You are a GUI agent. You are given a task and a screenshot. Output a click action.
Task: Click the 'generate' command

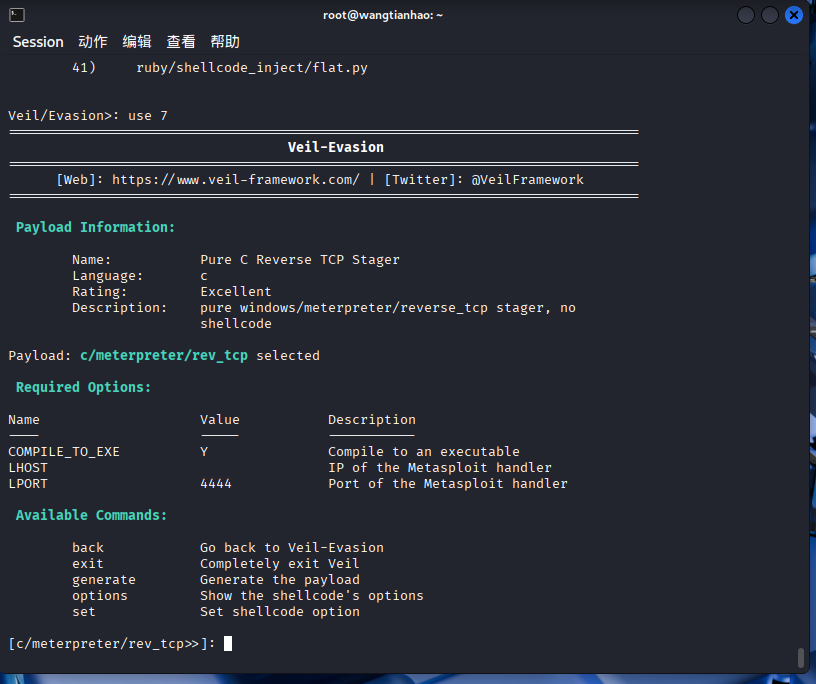point(104,580)
